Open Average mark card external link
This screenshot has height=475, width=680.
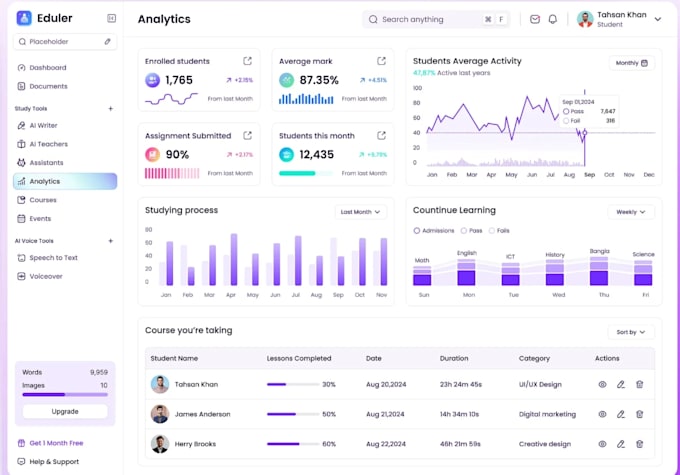click(381, 61)
